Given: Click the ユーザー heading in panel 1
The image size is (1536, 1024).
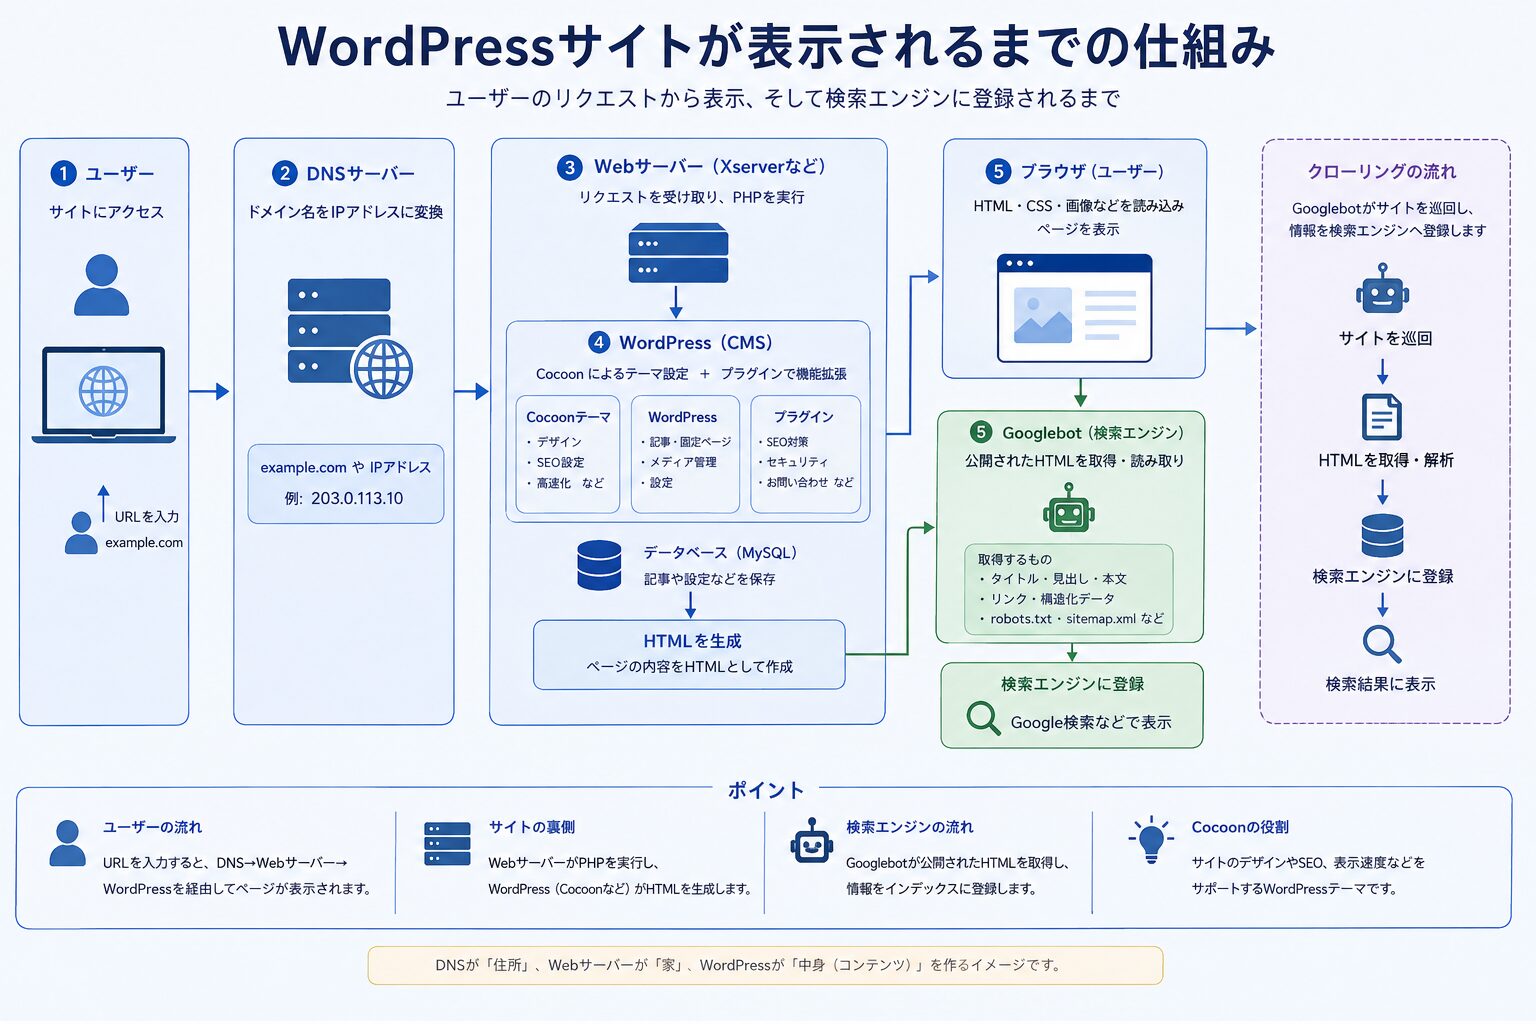Looking at the screenshot, I should click(x=120, y=174).
